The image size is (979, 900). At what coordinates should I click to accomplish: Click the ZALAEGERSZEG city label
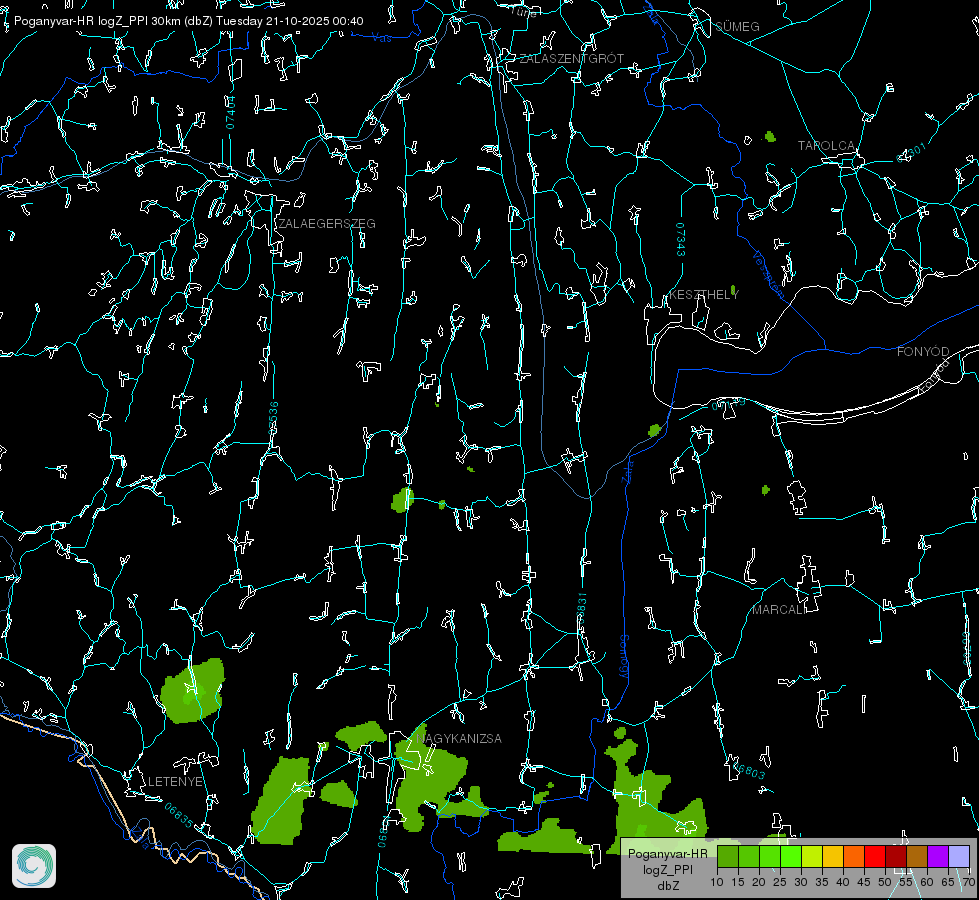(327, 223)
